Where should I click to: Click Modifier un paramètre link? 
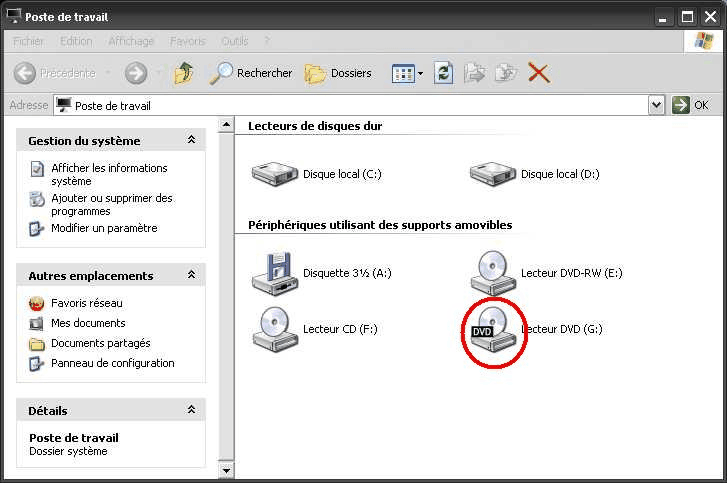(104, 228)
